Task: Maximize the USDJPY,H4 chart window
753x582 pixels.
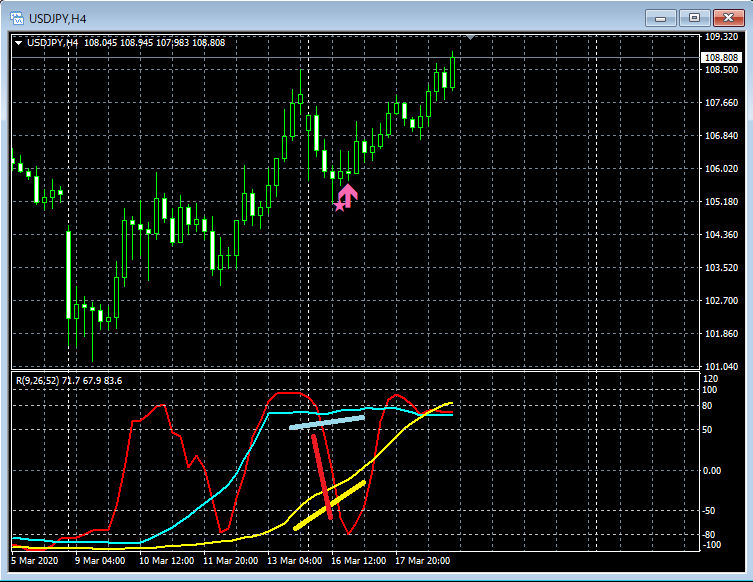Action: pos(694,18)
